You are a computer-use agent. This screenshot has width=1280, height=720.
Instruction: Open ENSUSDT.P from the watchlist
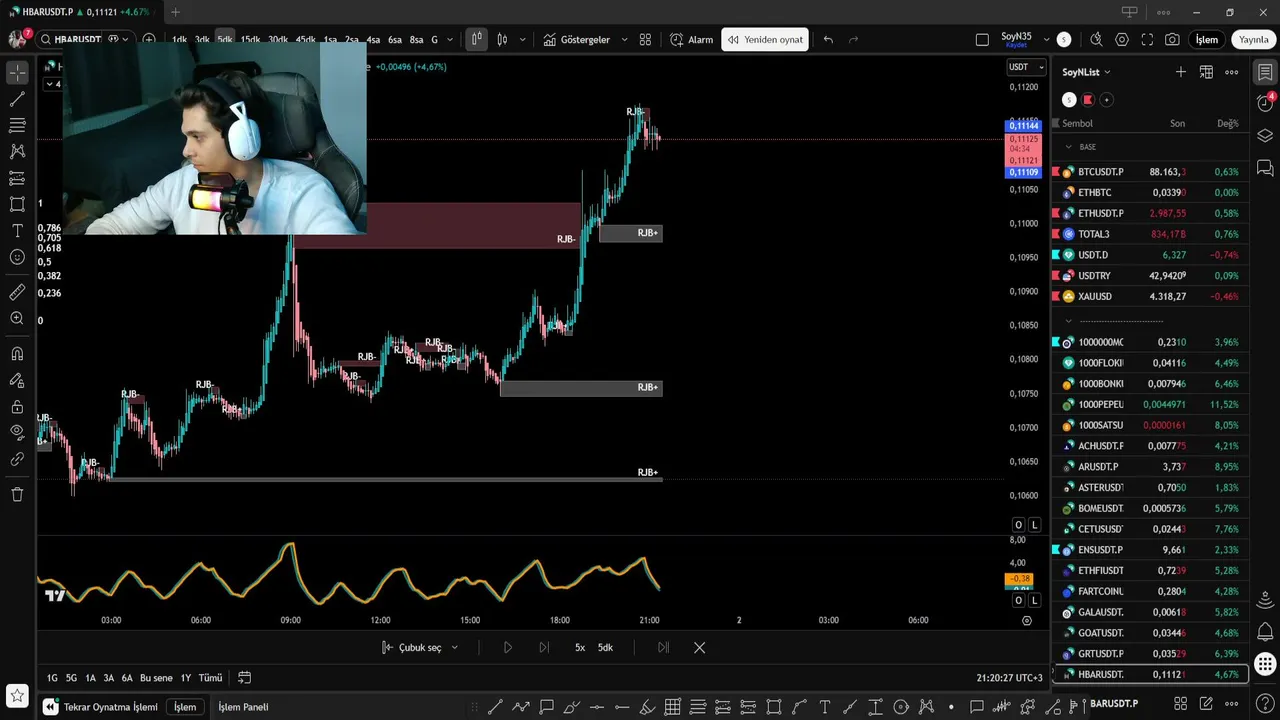[x=1150, y=550]
